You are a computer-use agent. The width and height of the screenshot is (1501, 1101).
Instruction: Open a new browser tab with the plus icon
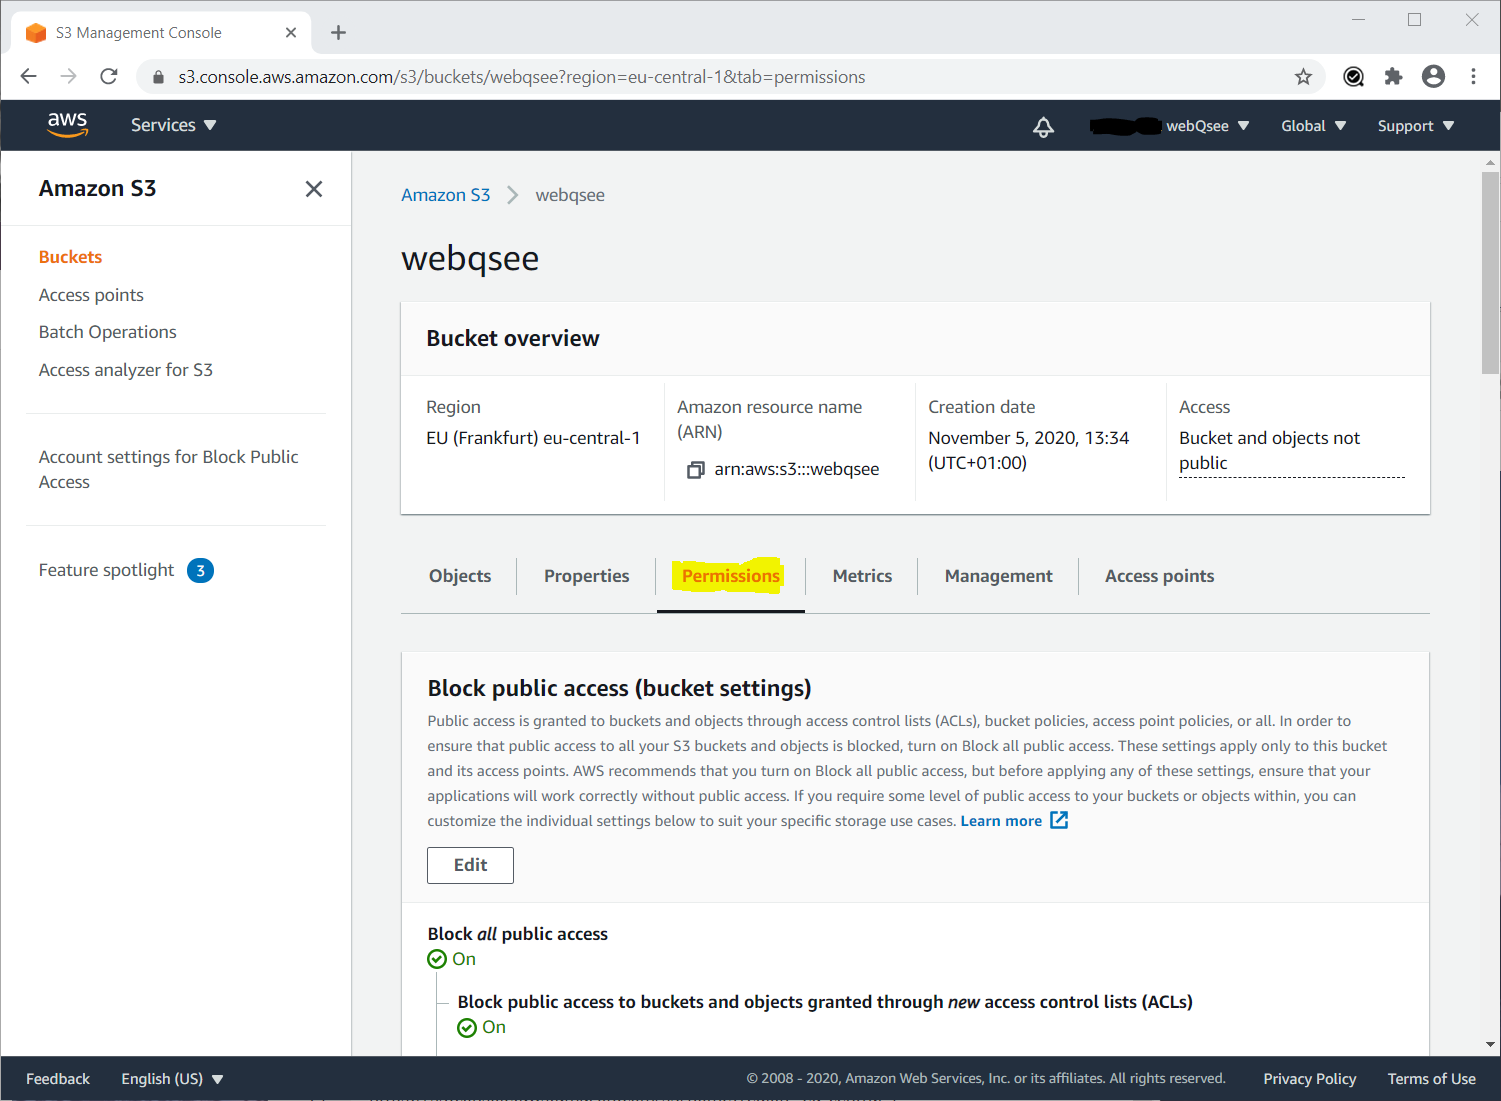pos(338,33)
